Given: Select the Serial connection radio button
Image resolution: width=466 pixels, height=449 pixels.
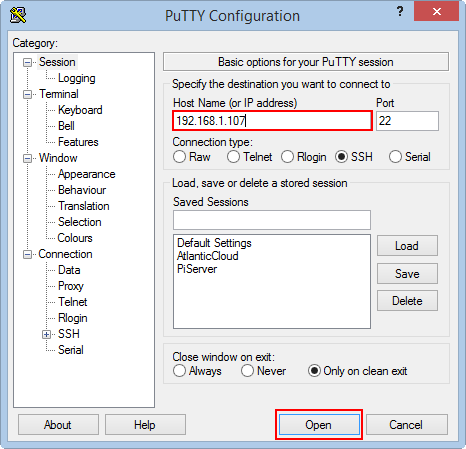Looking at the screenshot, I should click(395, 157).
